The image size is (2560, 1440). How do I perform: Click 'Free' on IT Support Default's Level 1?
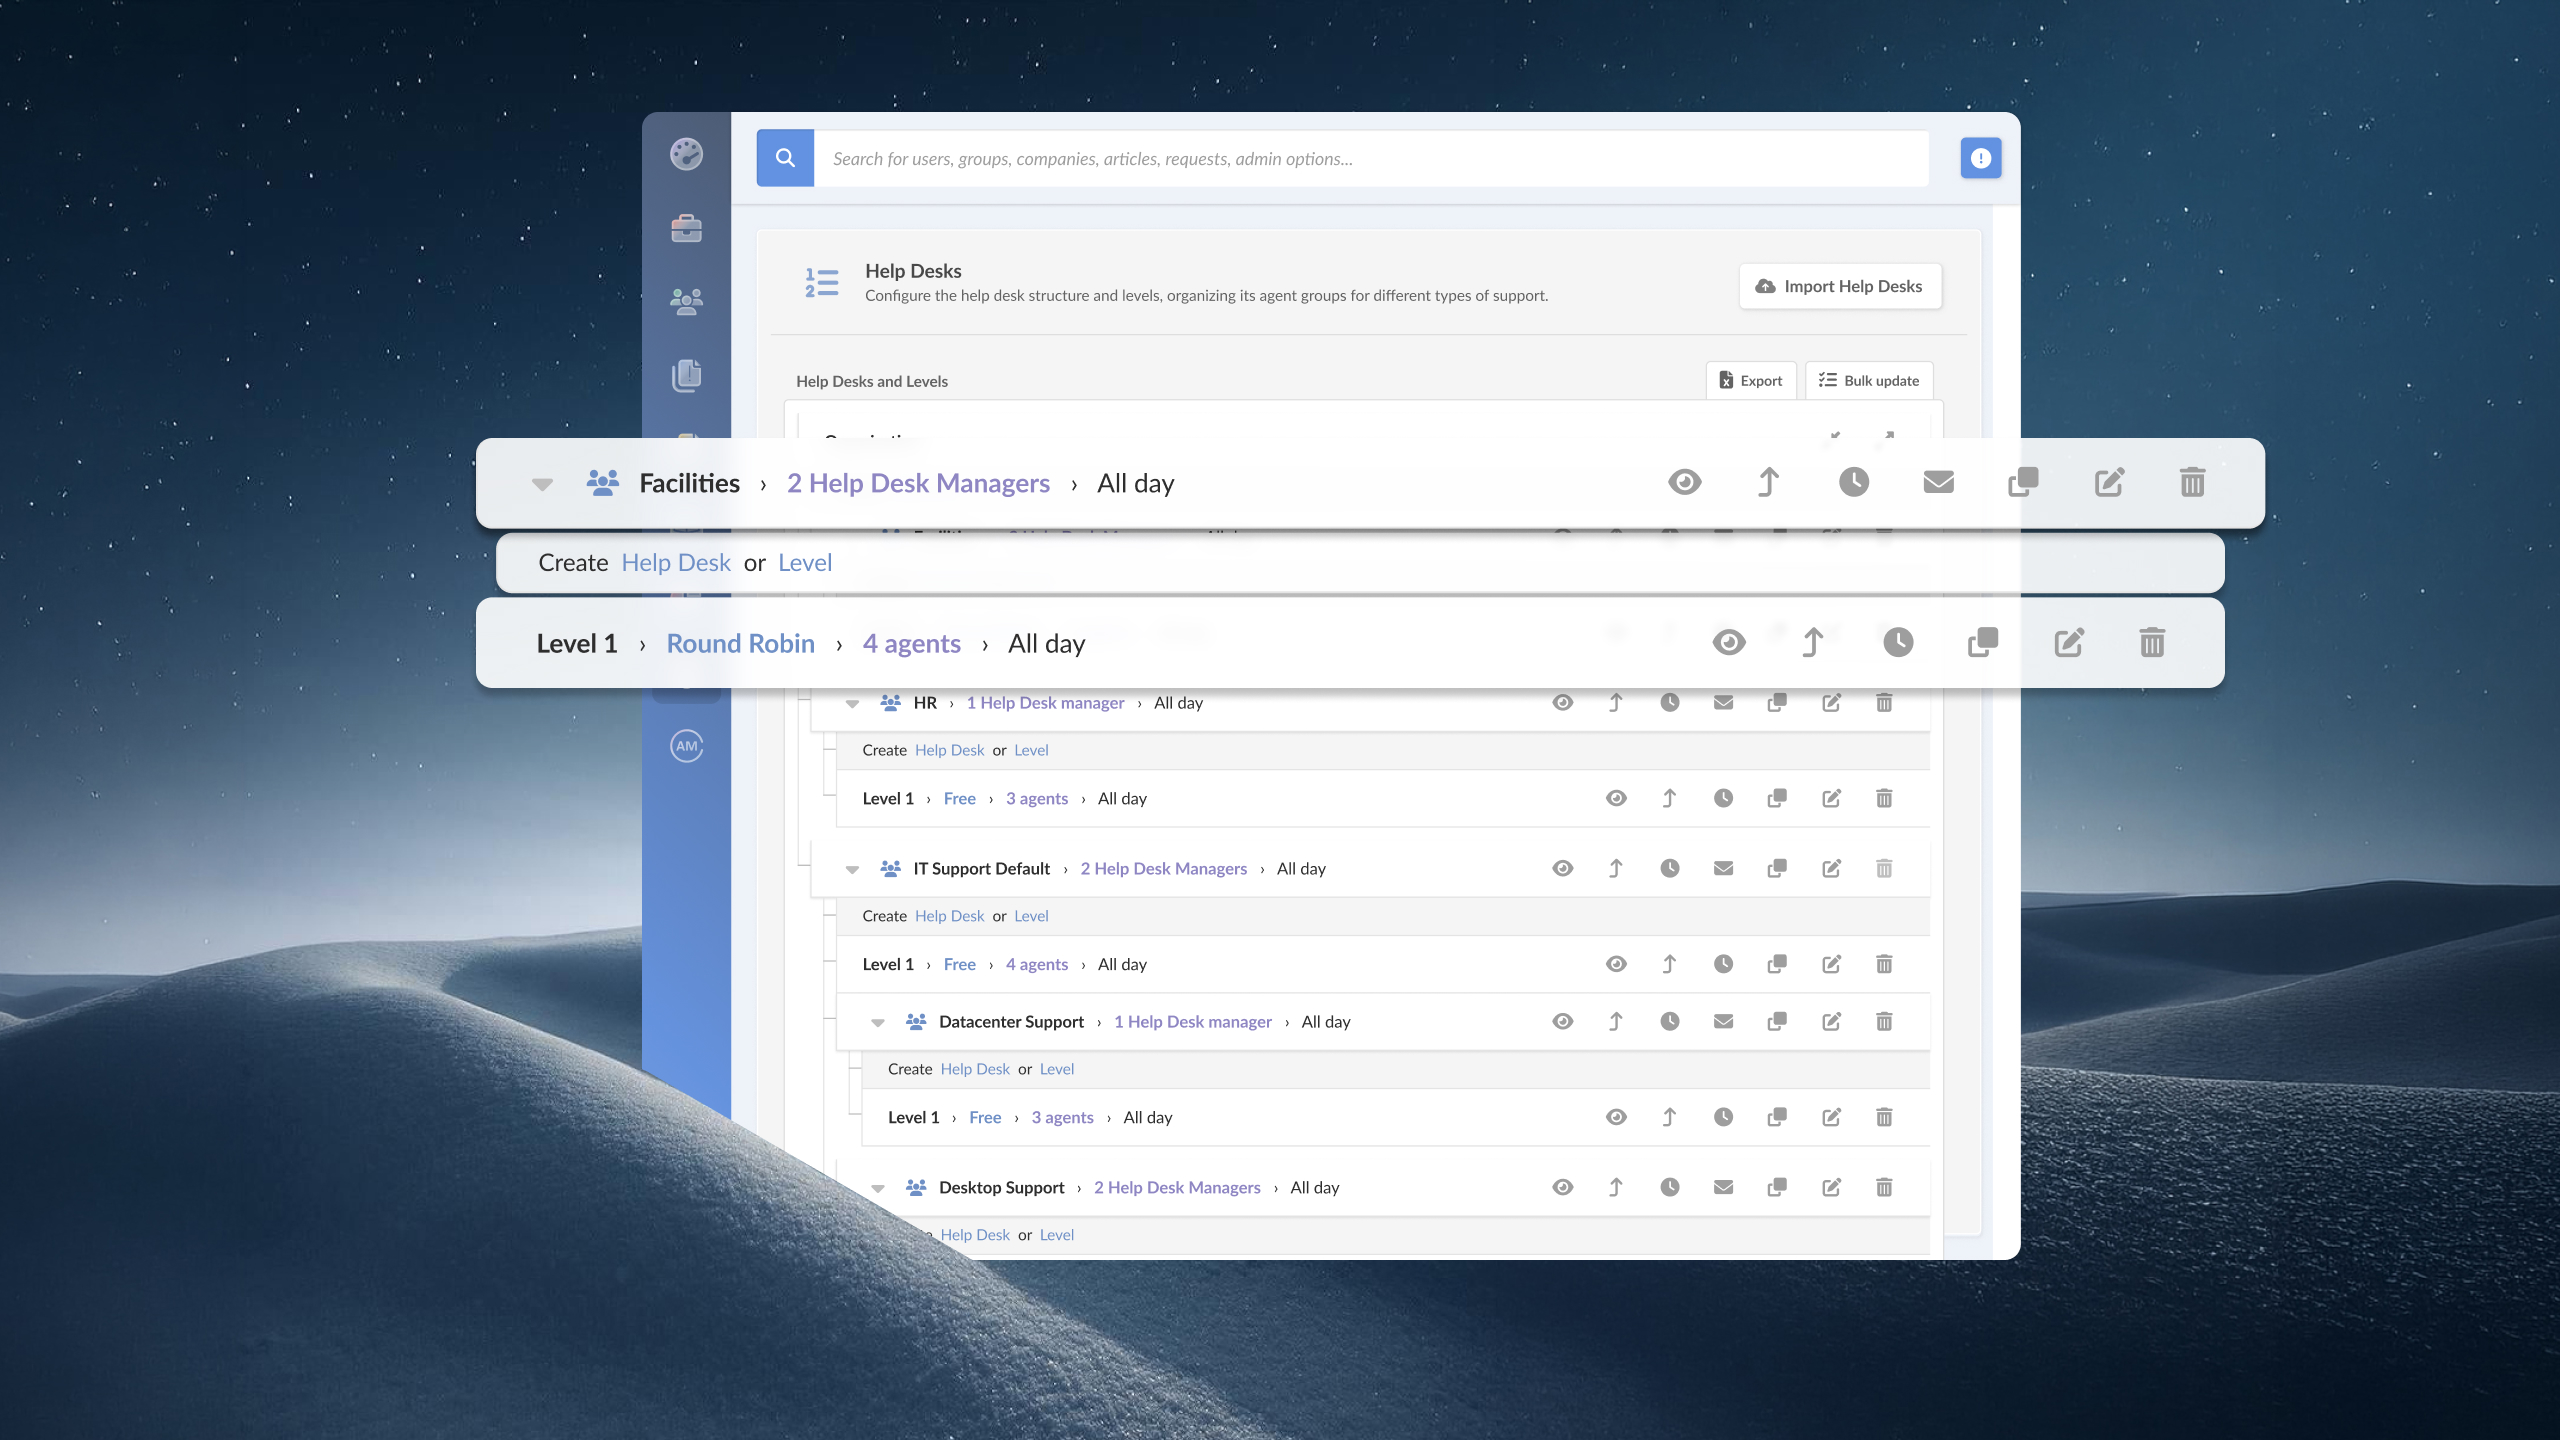(959, 965)
